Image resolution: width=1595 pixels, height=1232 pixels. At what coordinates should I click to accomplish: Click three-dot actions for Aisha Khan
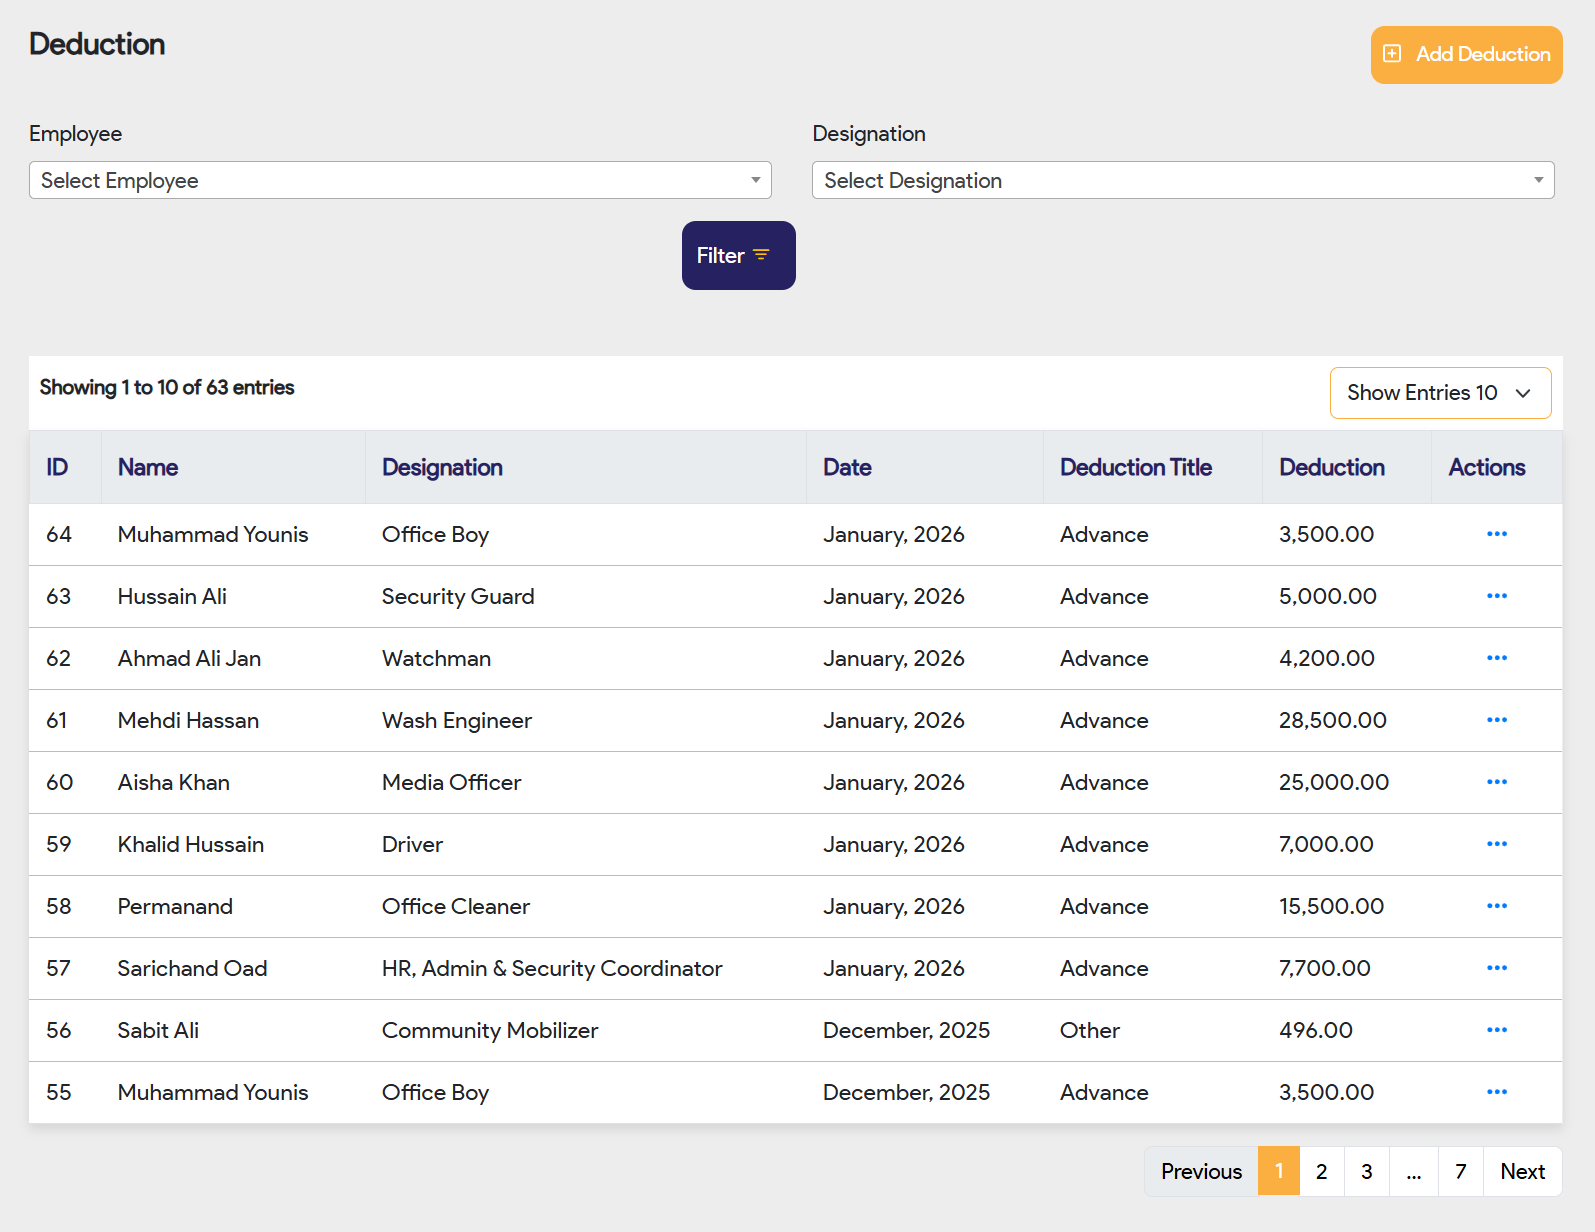(1496, 782)
